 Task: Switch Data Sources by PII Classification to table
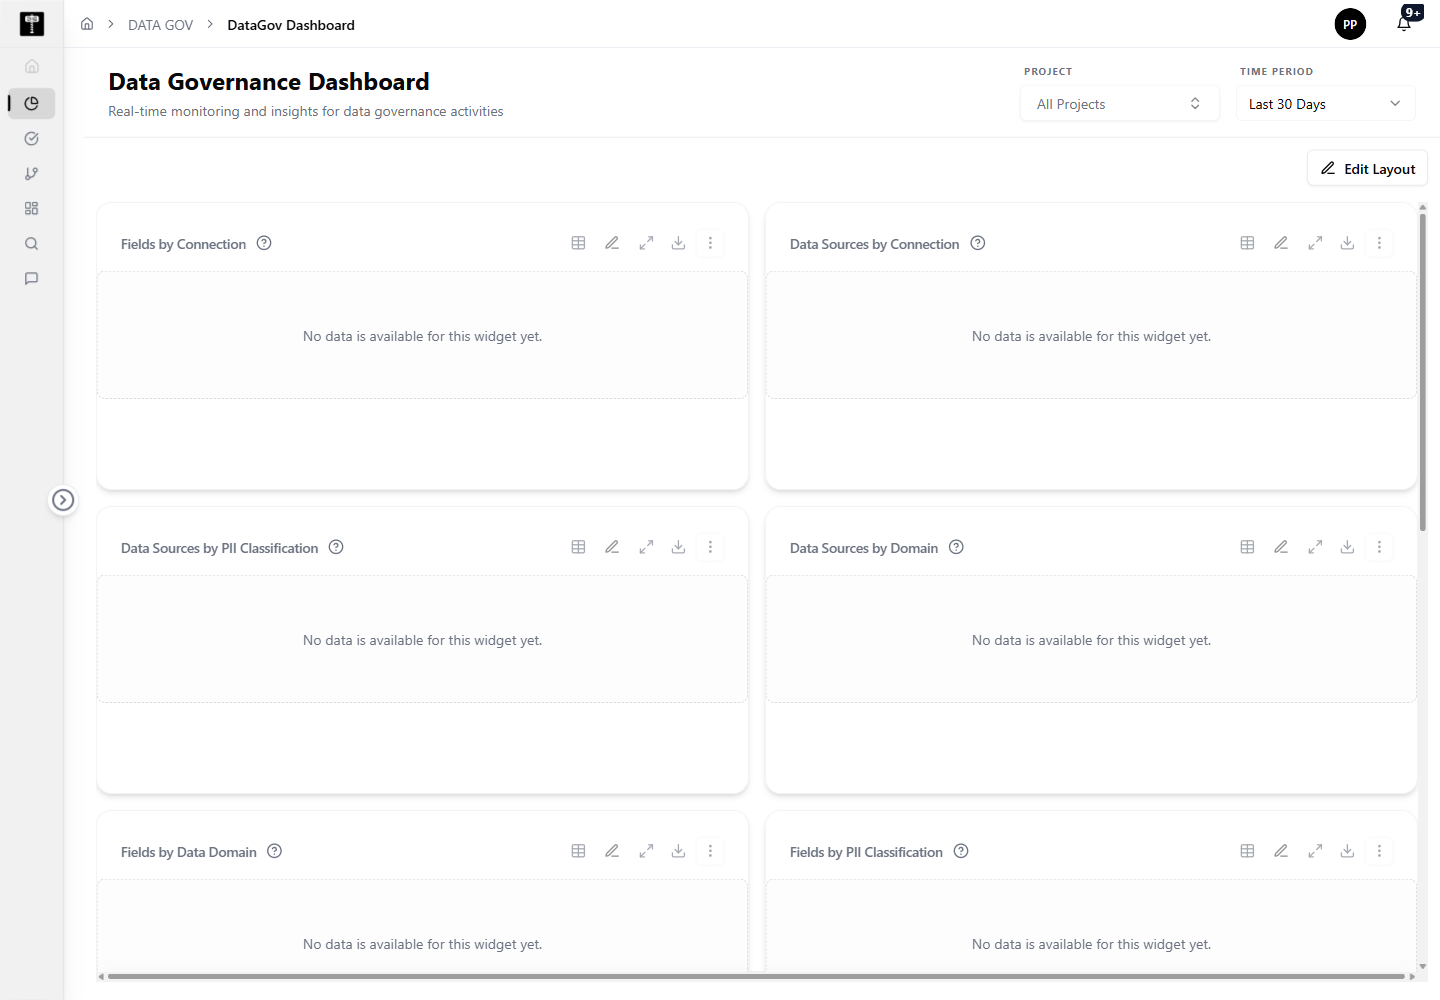(578, 547)
